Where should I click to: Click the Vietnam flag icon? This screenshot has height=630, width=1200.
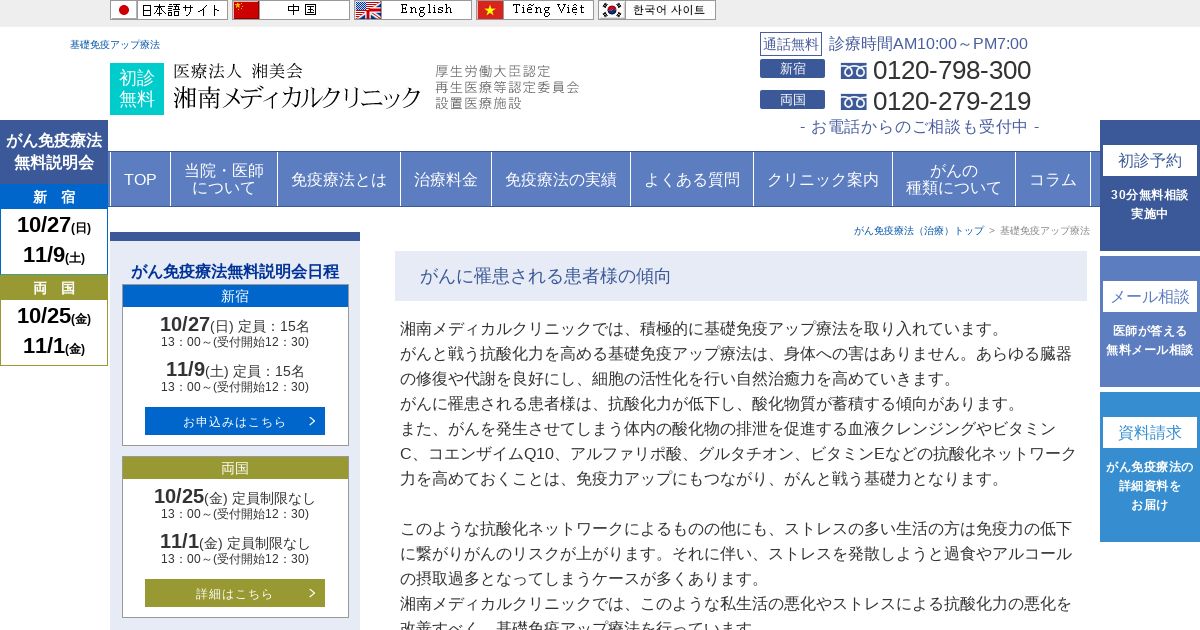(490, 10)
